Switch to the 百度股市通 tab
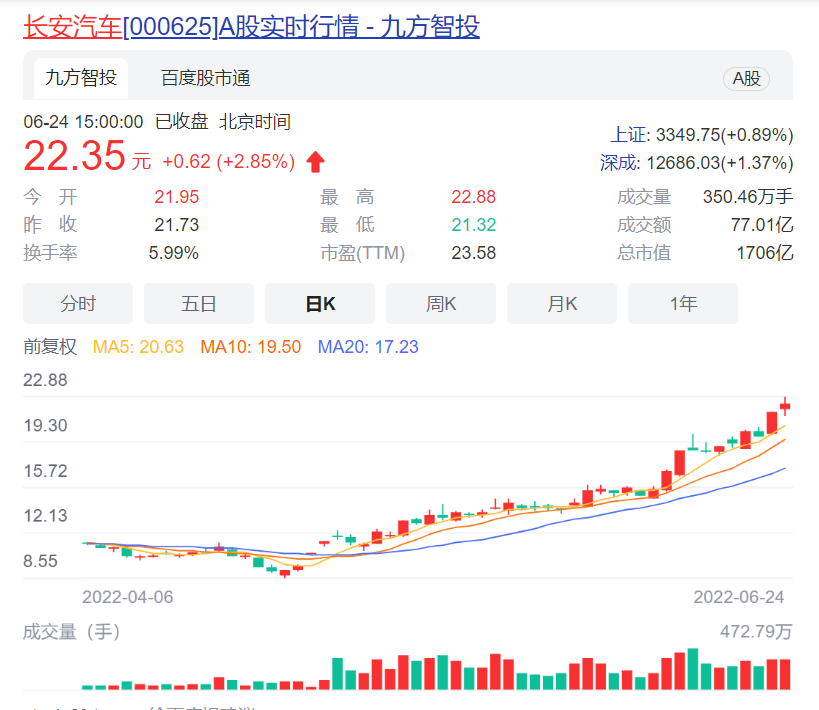This screenshot has width=819, height=710. tap(205, 78)
